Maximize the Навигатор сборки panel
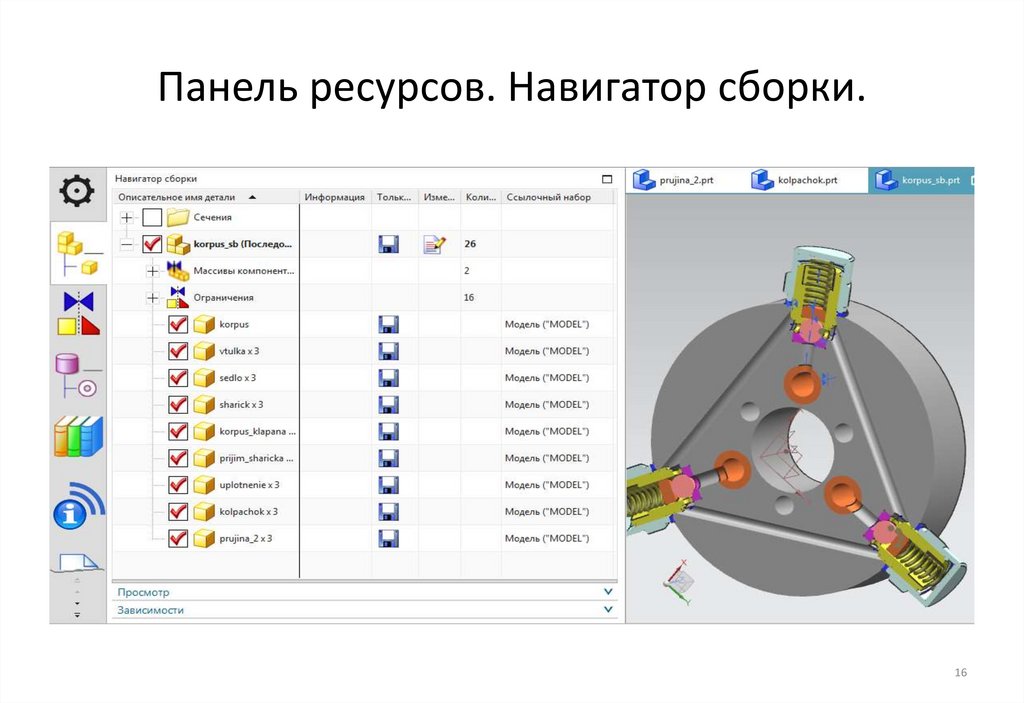This screenshot has width=1024, height=703. pos(607,179)
